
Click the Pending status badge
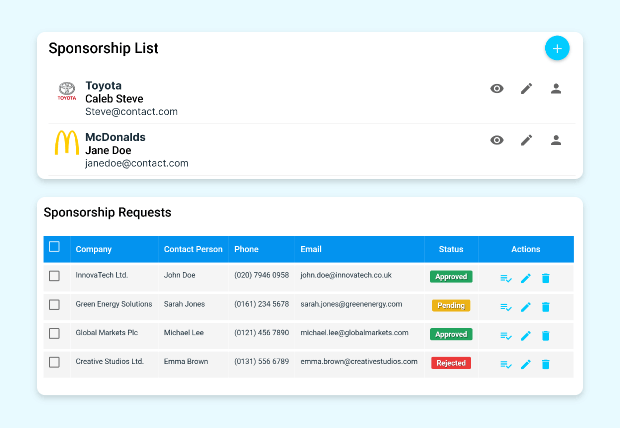(451, 305)
